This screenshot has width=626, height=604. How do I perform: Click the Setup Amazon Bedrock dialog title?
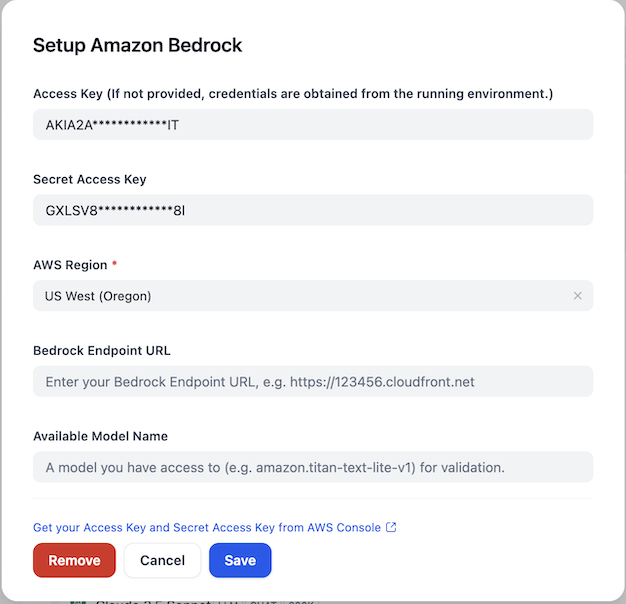[138, 45]
